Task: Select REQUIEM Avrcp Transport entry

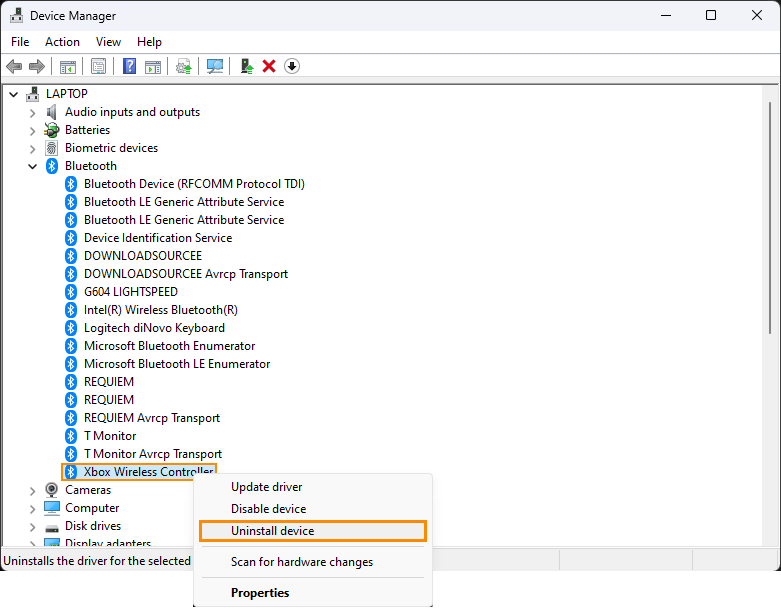Action: click(x=151, y=418)
